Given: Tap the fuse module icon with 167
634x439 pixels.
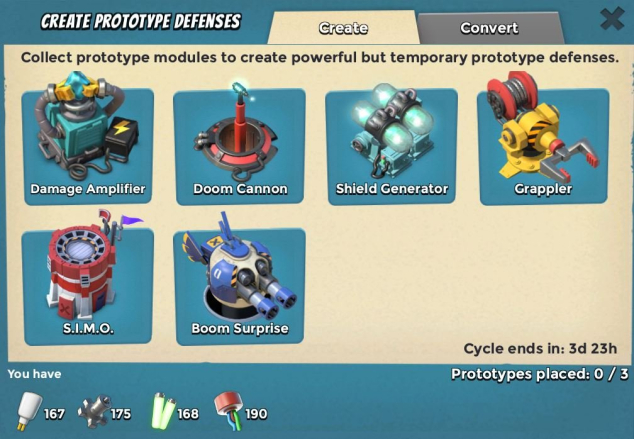Looking at the screenshot, I should 29,411.
